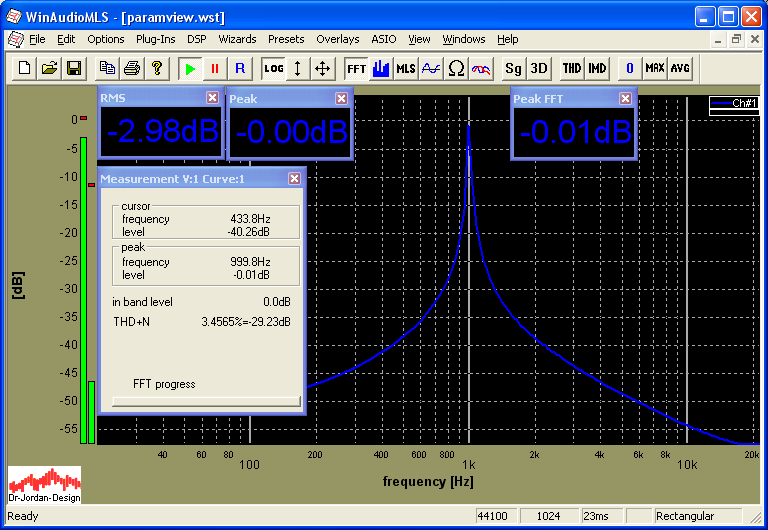This screenshot has height=530, width=768.
Task: Toggle the LOG frequency axis button
Action: 273,68
